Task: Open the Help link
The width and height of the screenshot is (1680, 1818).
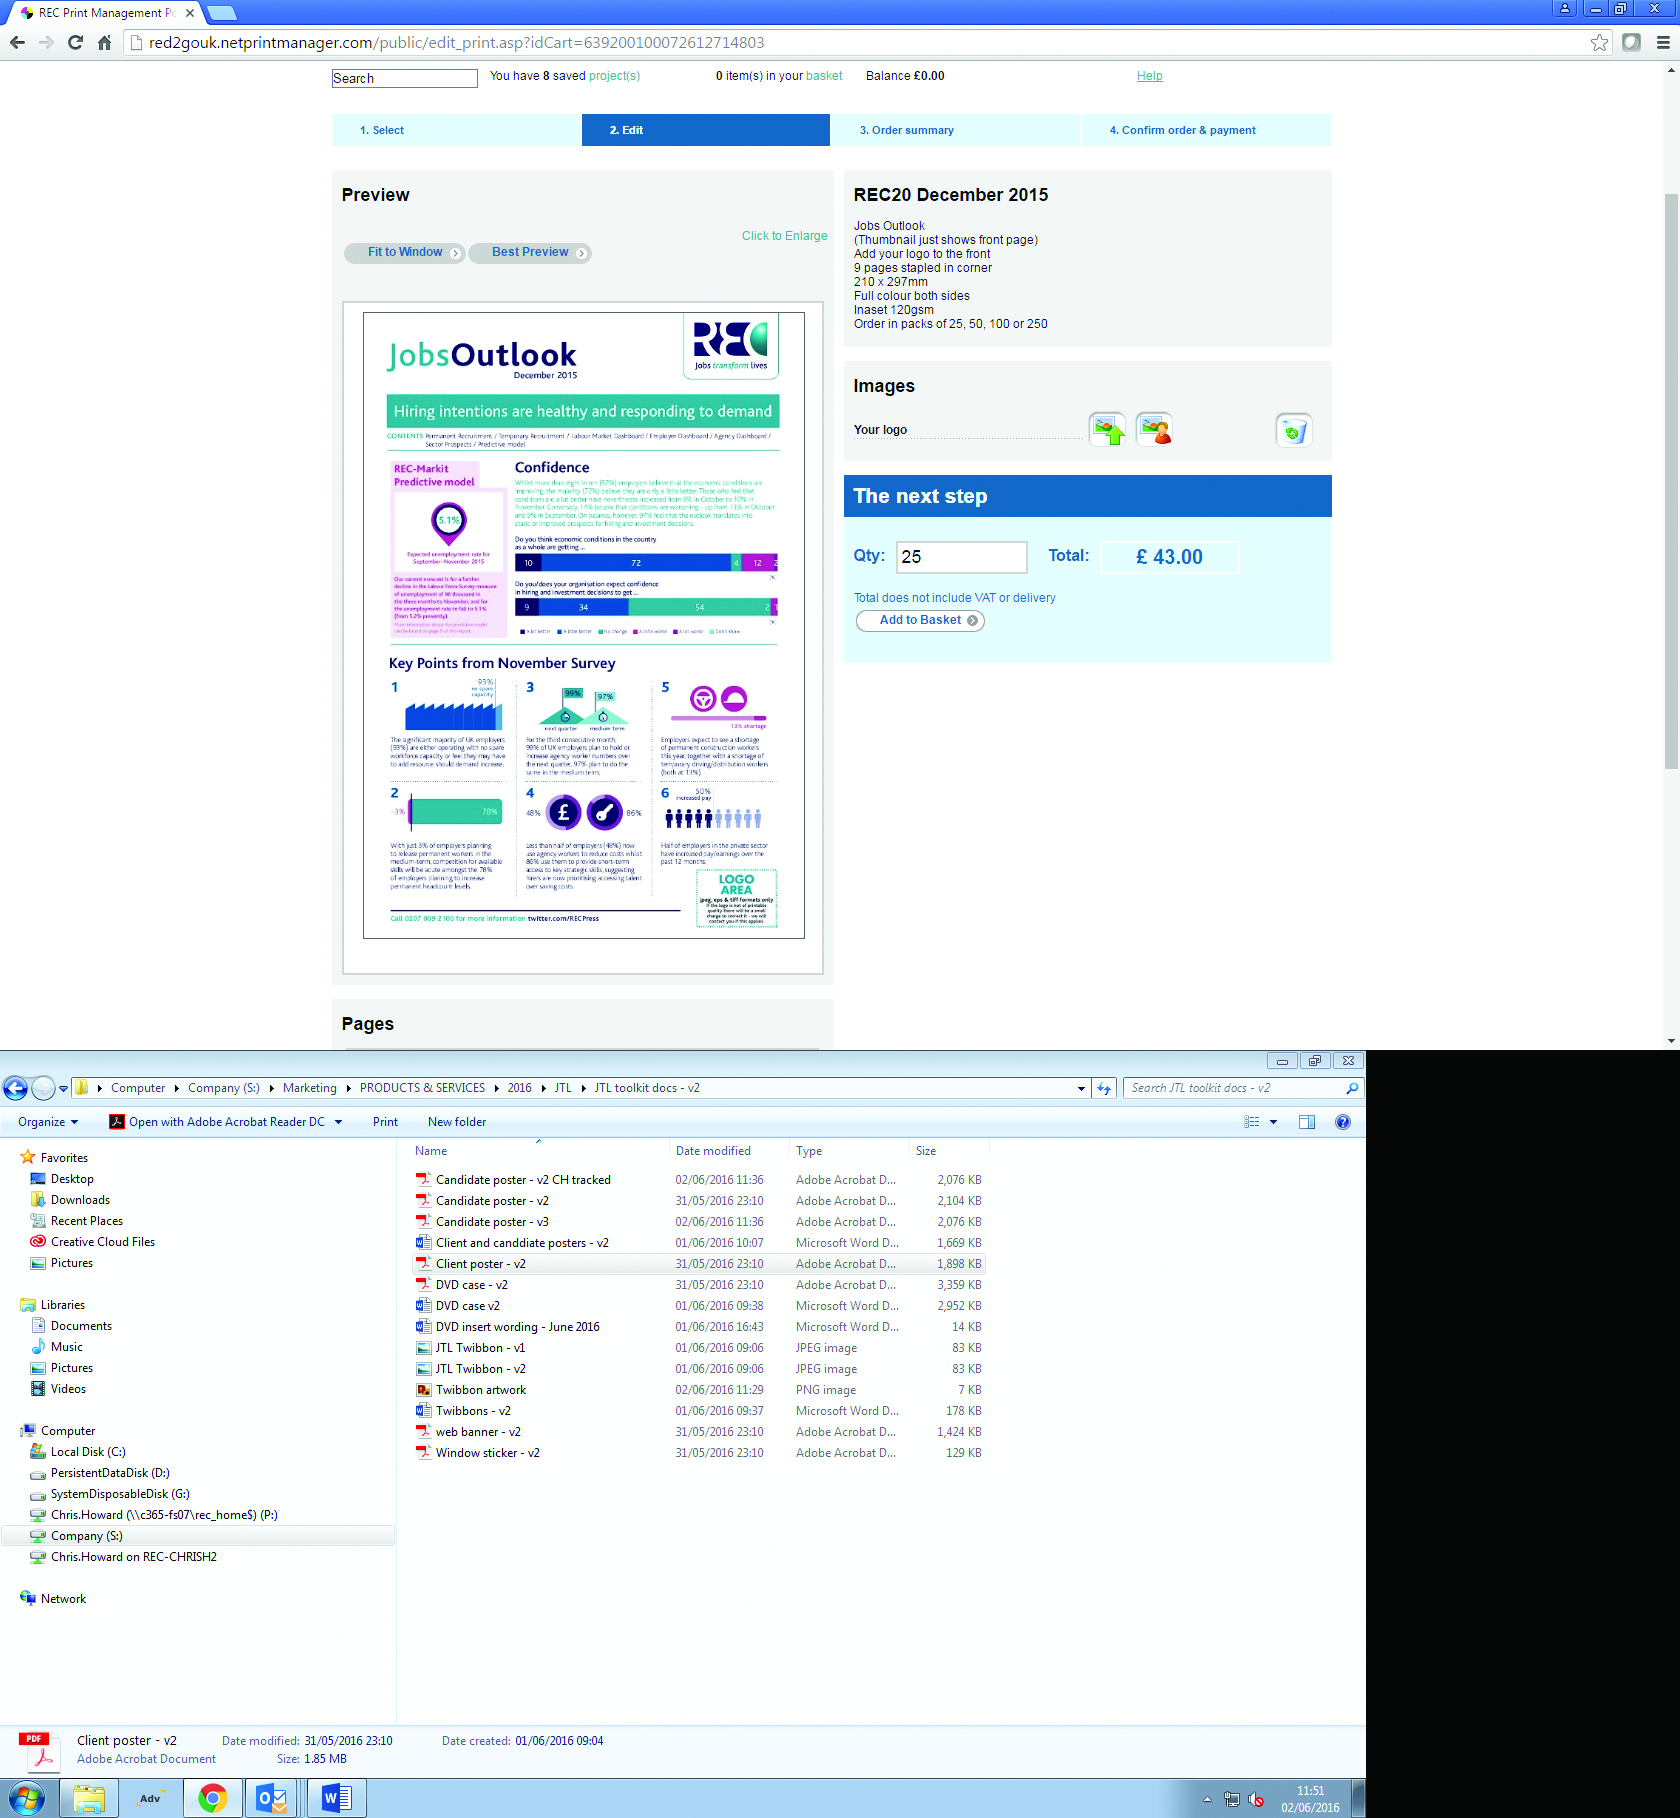Action: (1149, 76)
